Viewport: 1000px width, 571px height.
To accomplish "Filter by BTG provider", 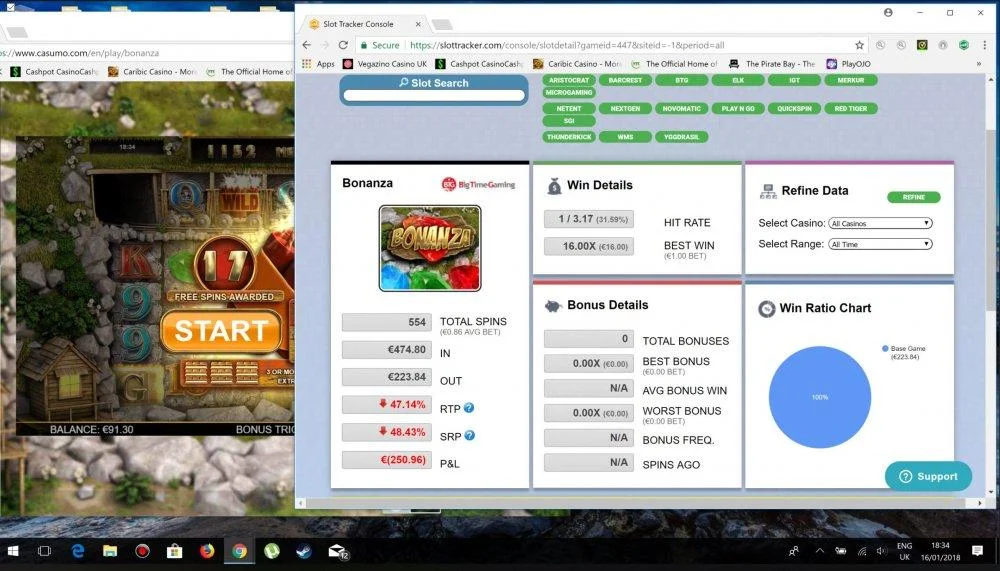I will point(681,80).
